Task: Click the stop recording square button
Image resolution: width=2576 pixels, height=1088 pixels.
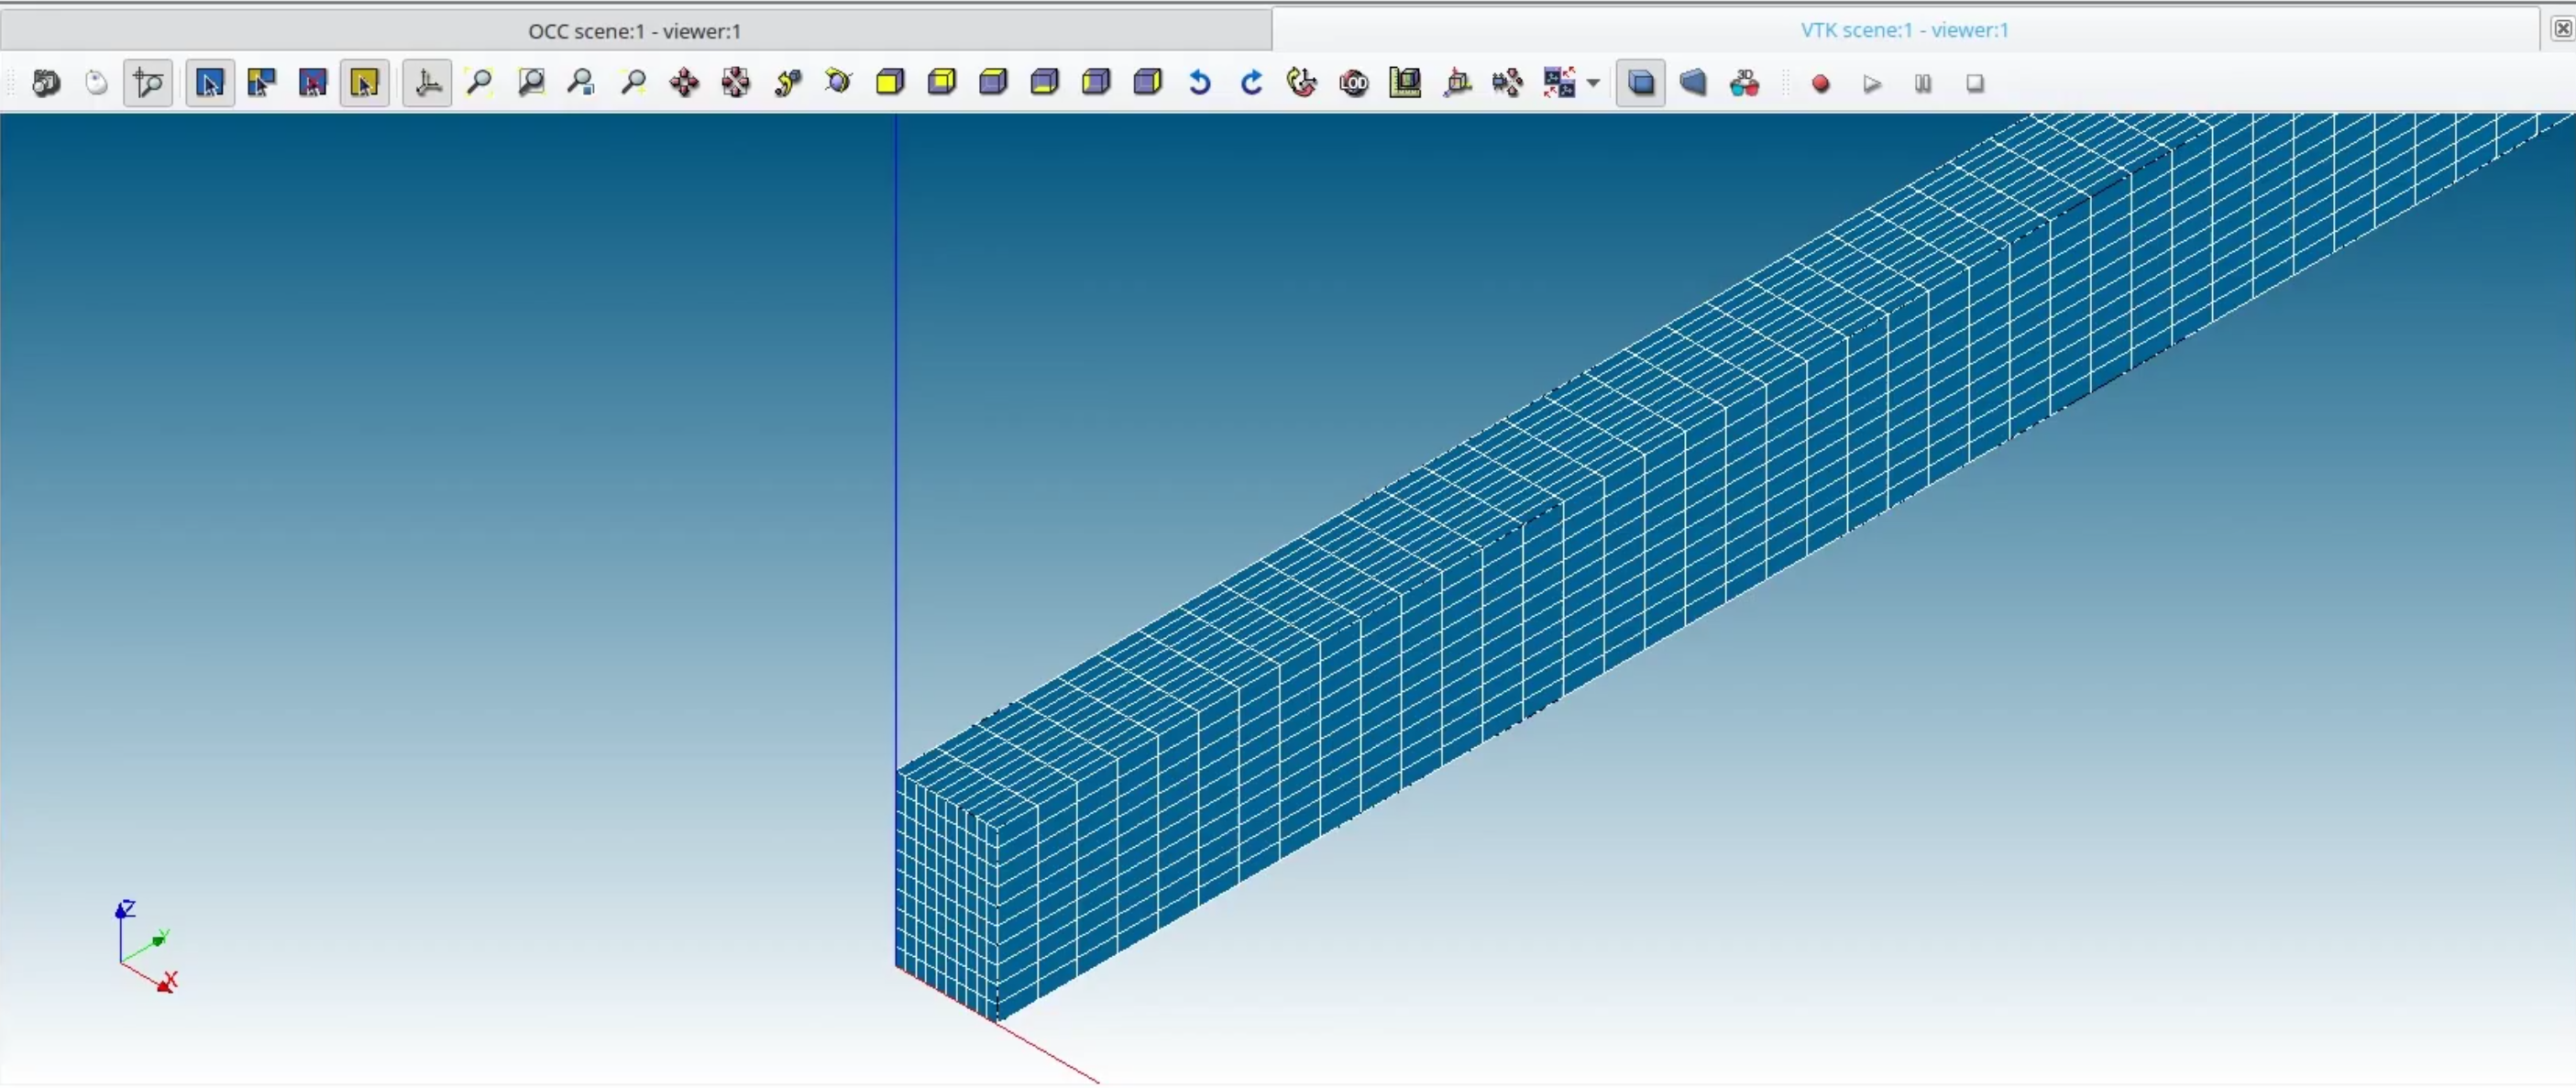Action: [x=1975, y=84]
